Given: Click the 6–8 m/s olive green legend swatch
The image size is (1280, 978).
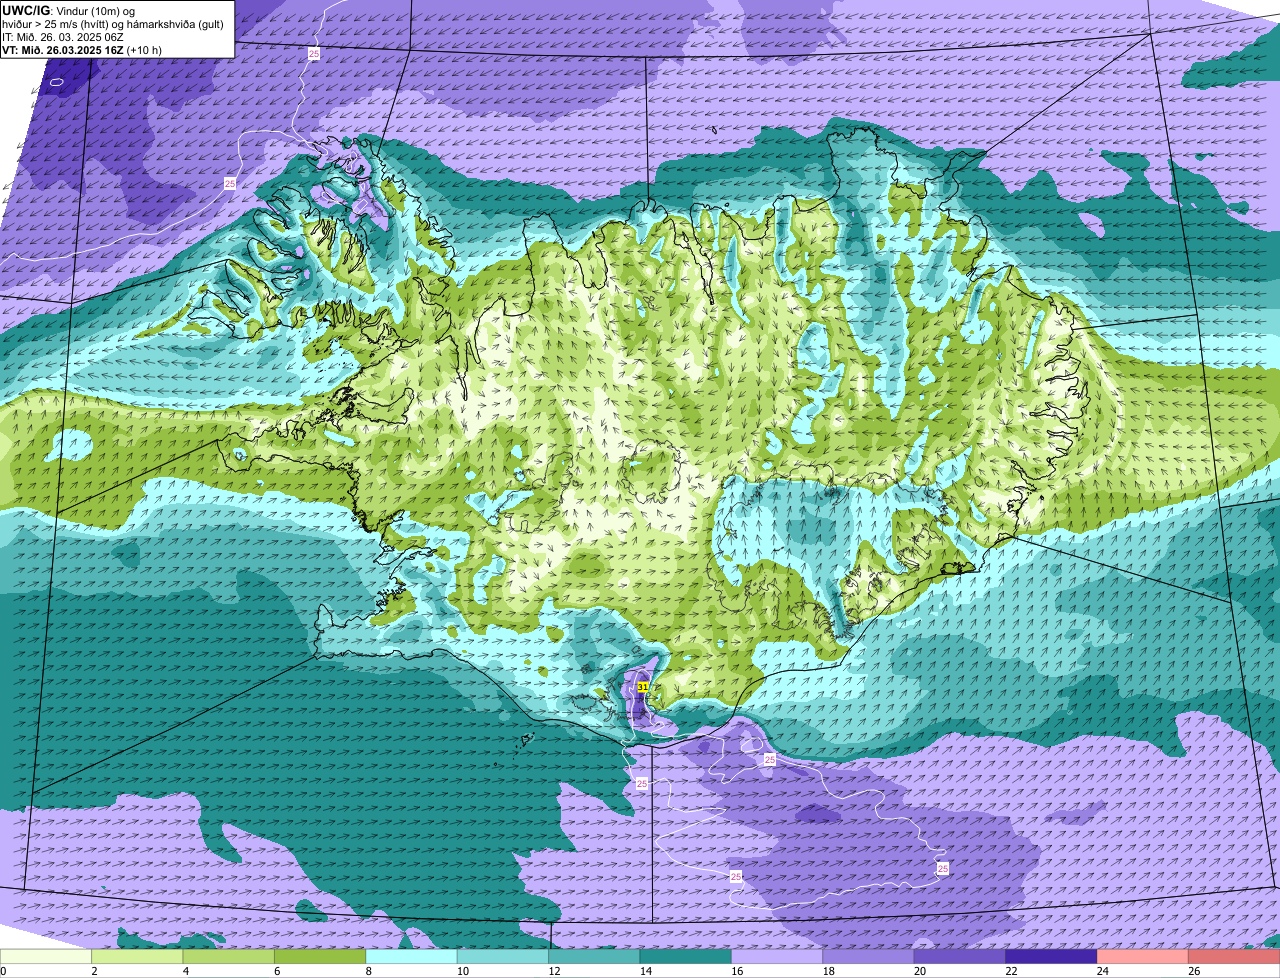Looking at the screenshot, I should coord(320,956).
